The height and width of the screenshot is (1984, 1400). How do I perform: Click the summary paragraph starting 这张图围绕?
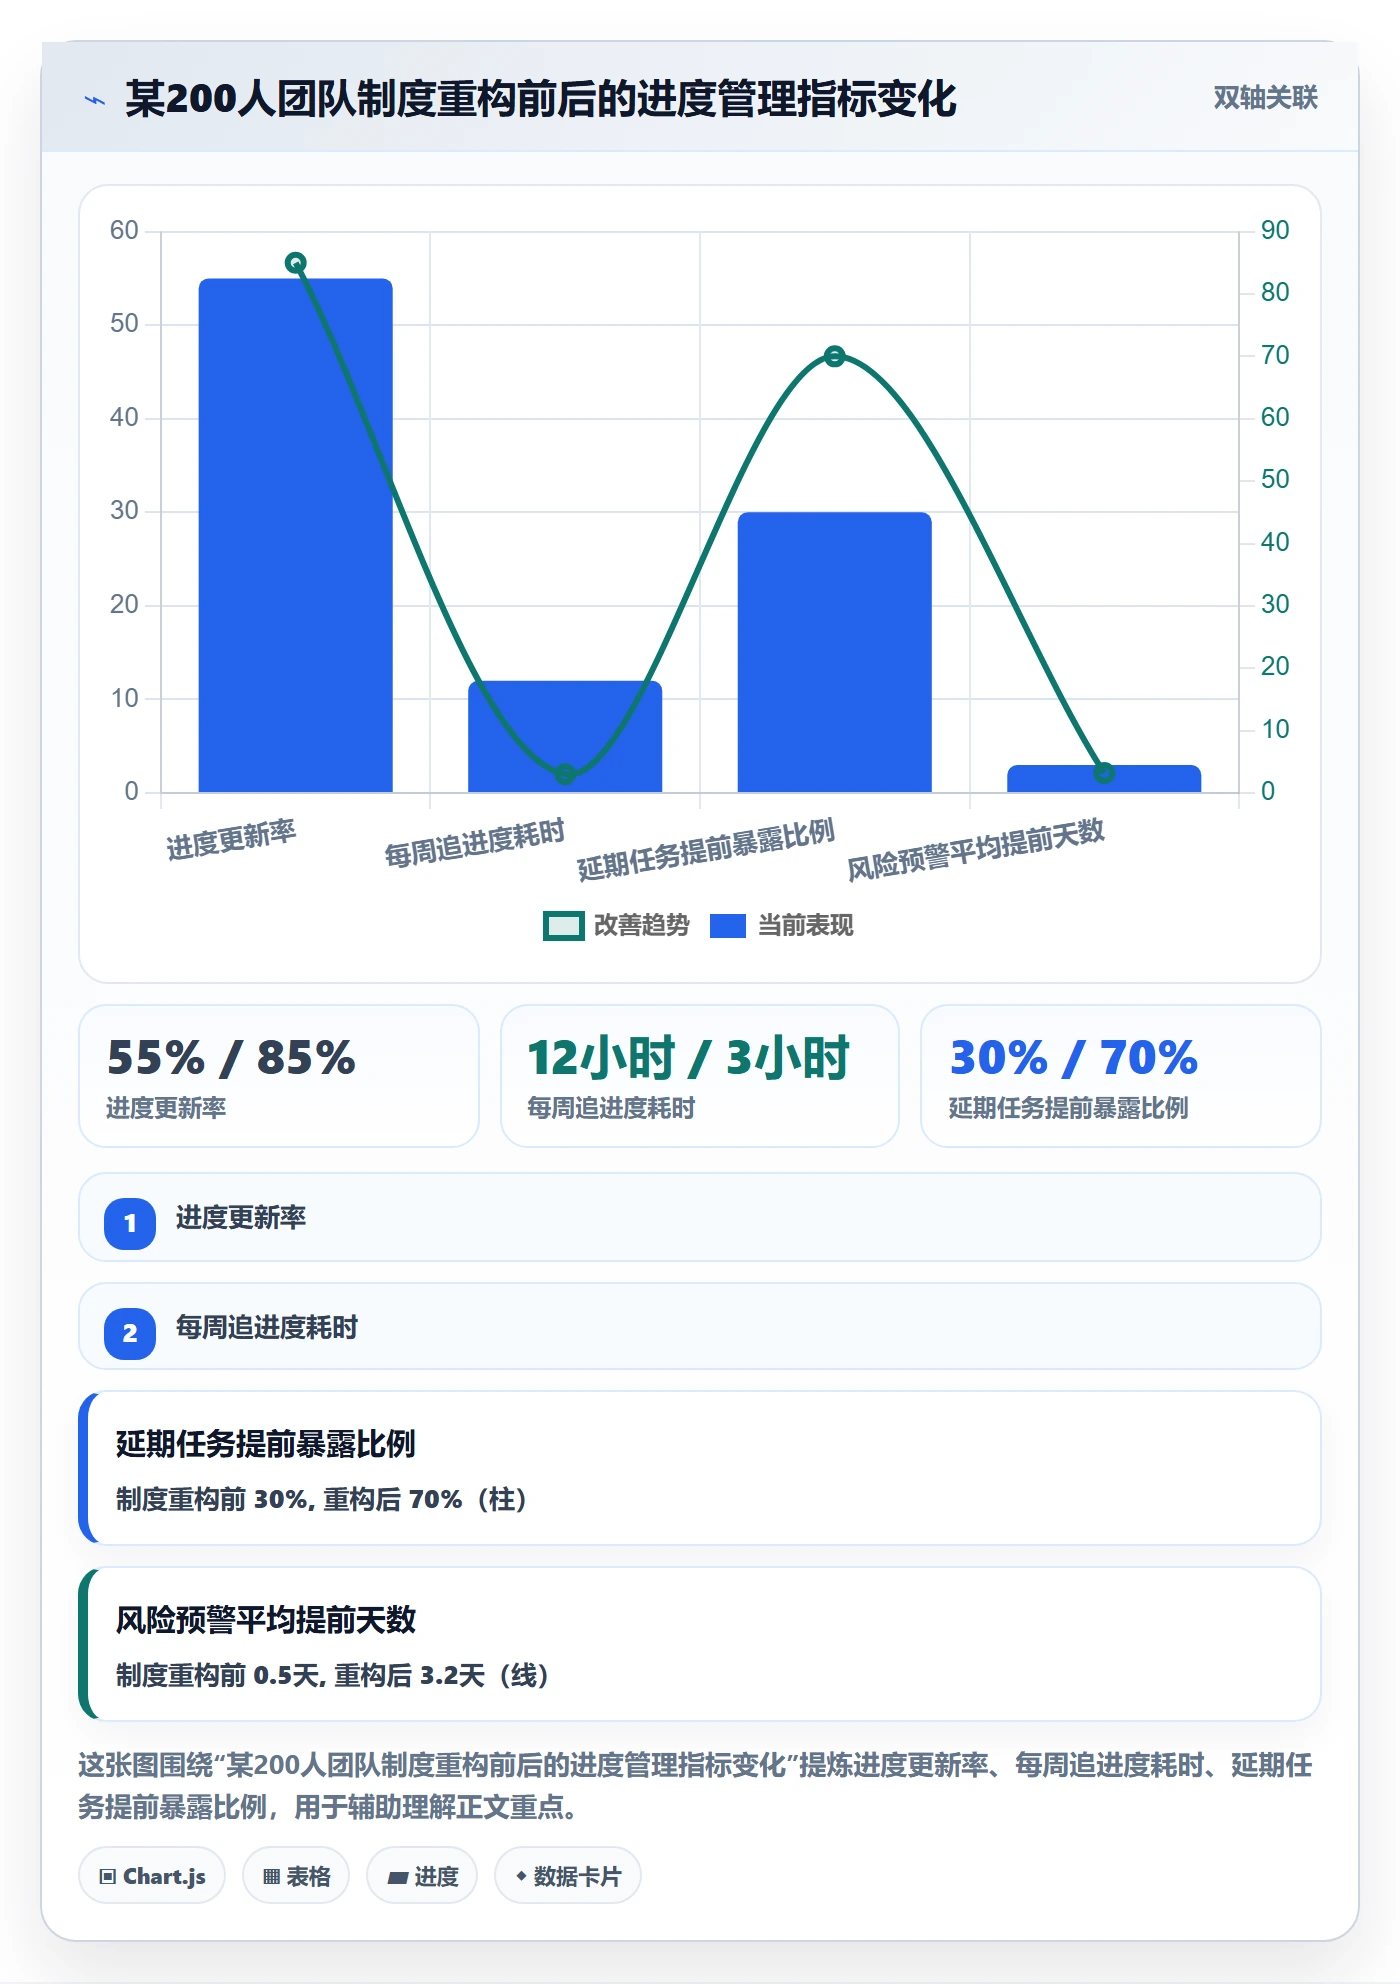696,1786
